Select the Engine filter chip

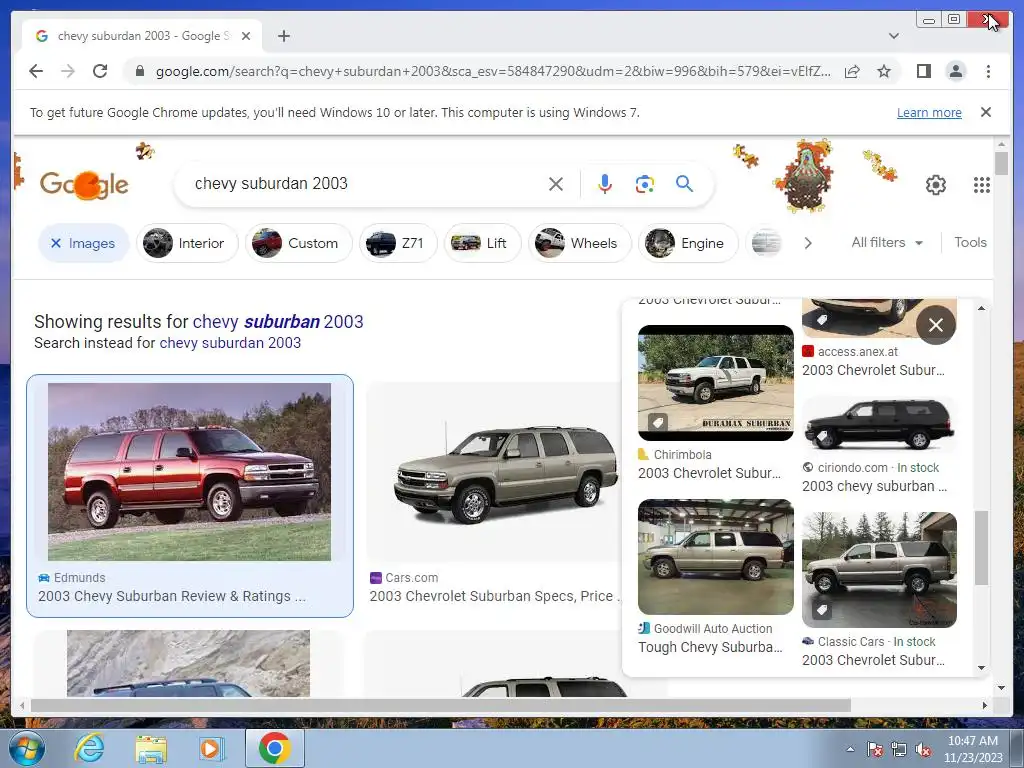pos(688,243)
